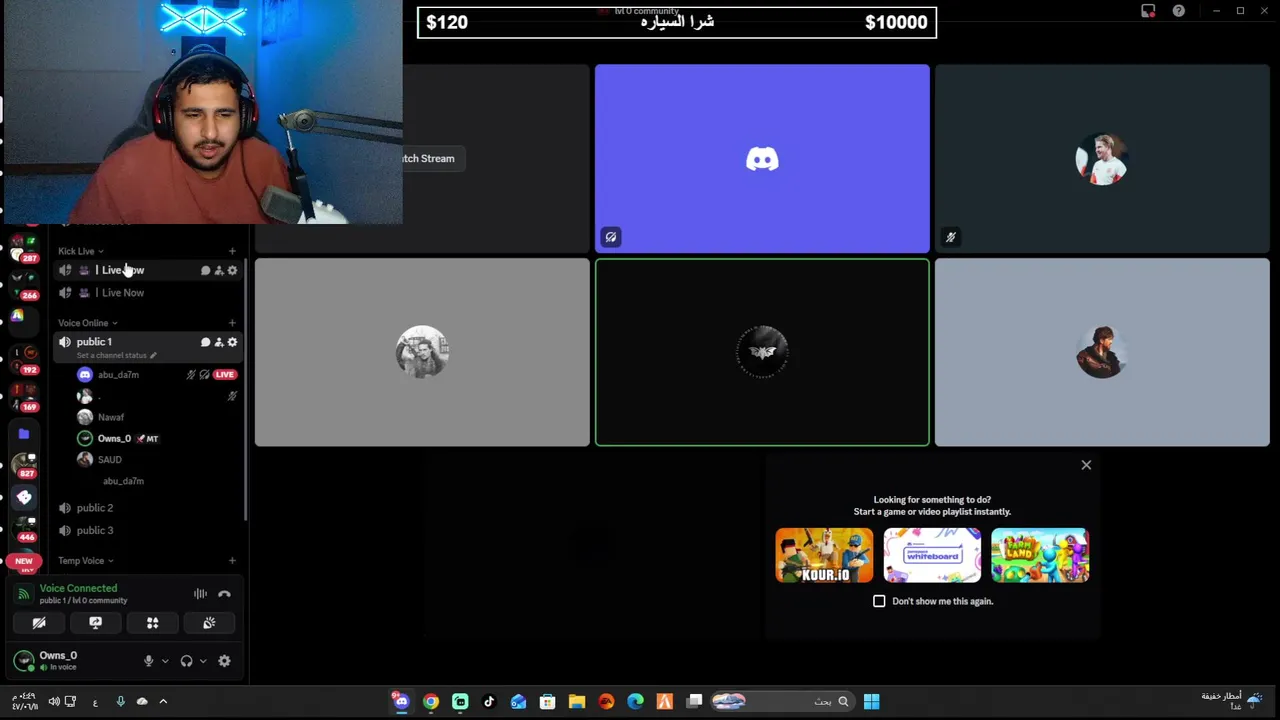Start the Whiteboard activity
Screen dimensions: 1280x720
point(932,555)
